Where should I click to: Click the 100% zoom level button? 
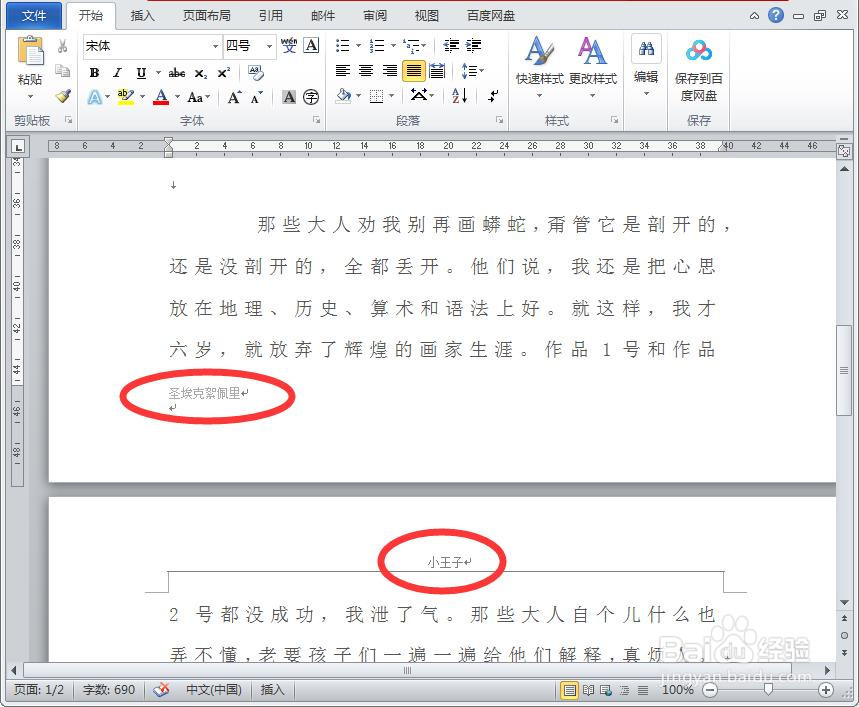(x=678, y=690)
